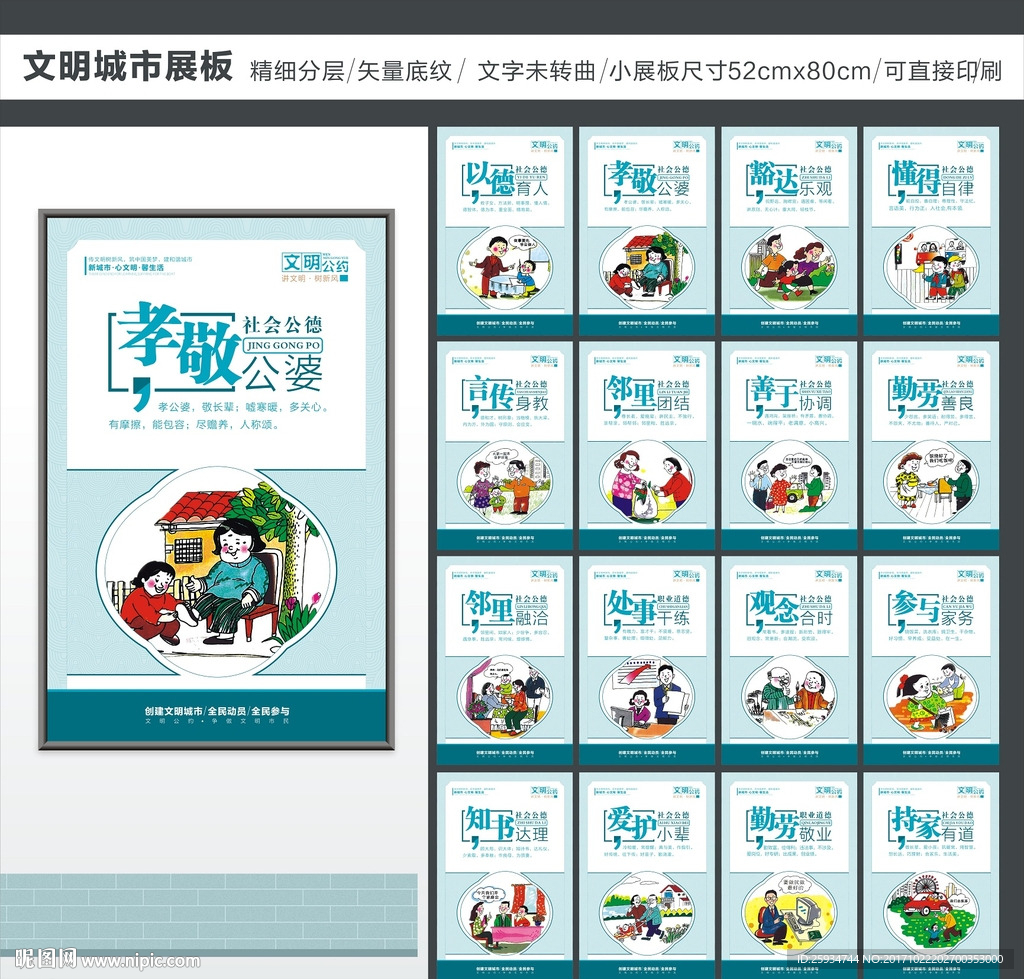The height and width of the screenshot is (979, 1024).
Task: Select the 豁达乐观 poster thumbnail
Action: pyautogui.click(x=789, y=231)
